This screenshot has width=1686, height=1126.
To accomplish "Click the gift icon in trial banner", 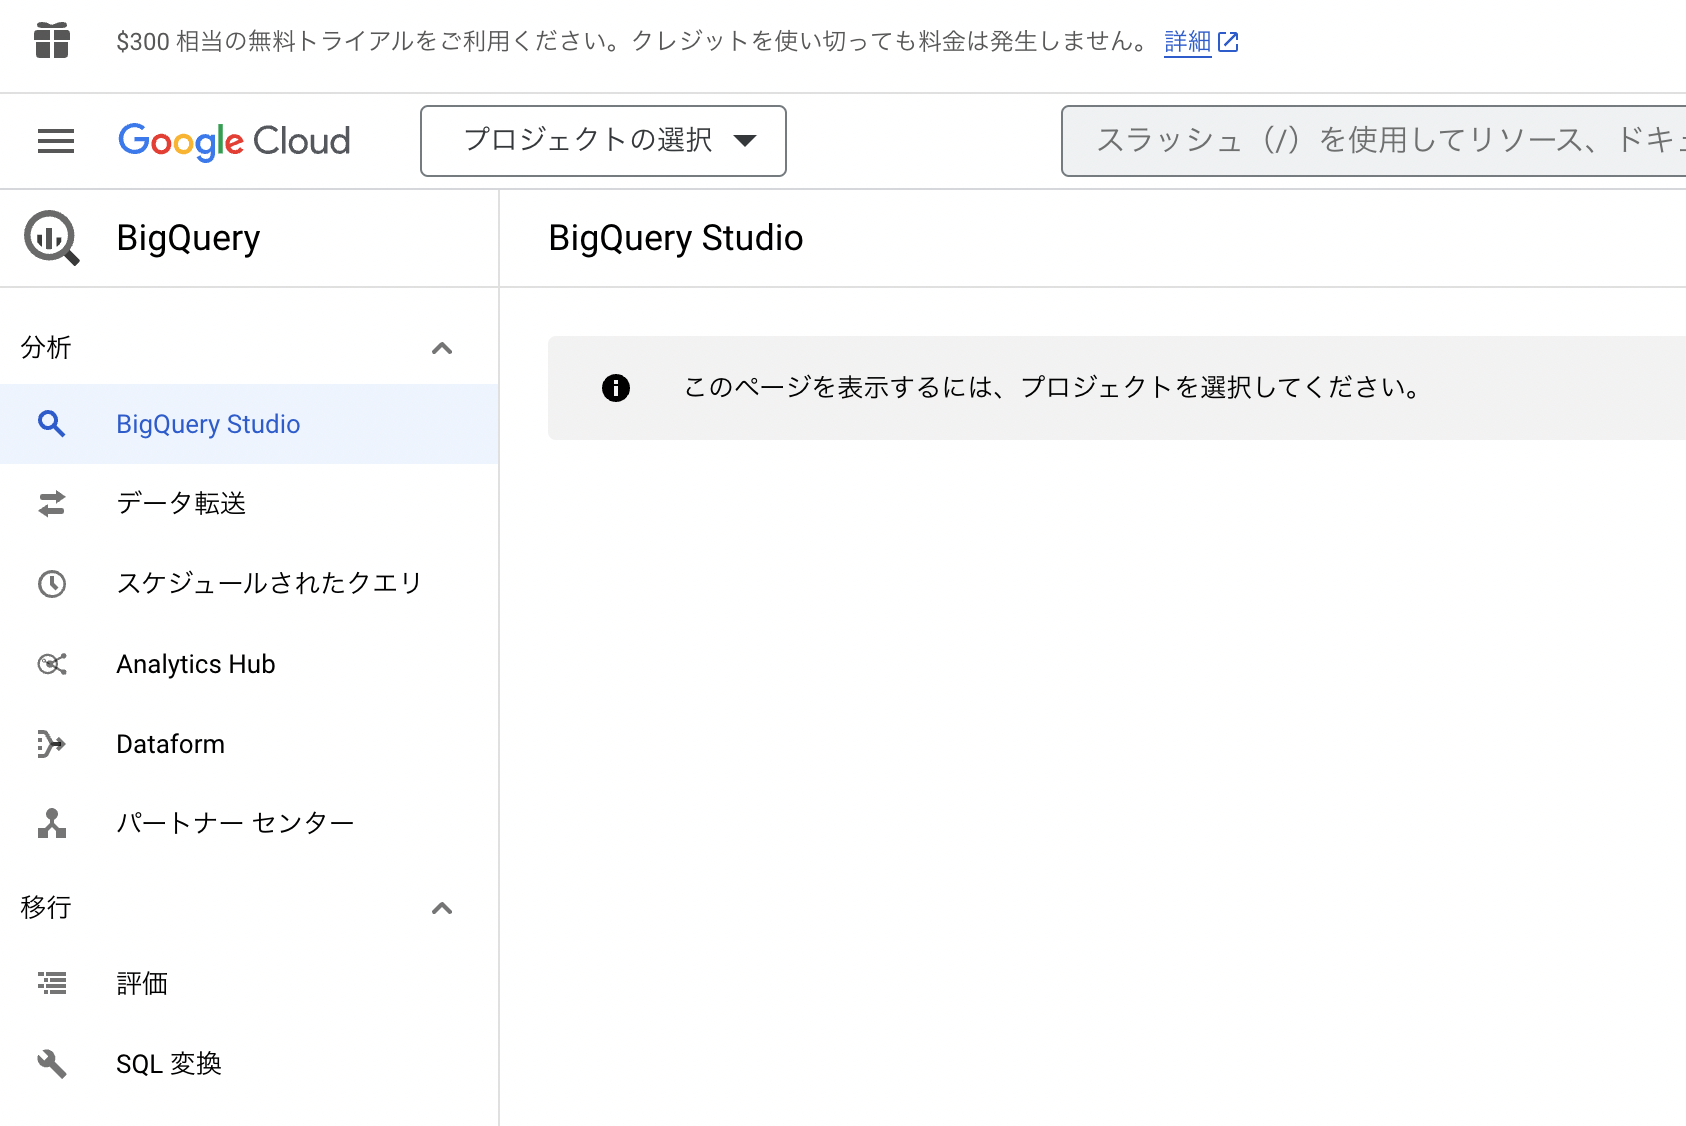I will (x=52, y=41).
